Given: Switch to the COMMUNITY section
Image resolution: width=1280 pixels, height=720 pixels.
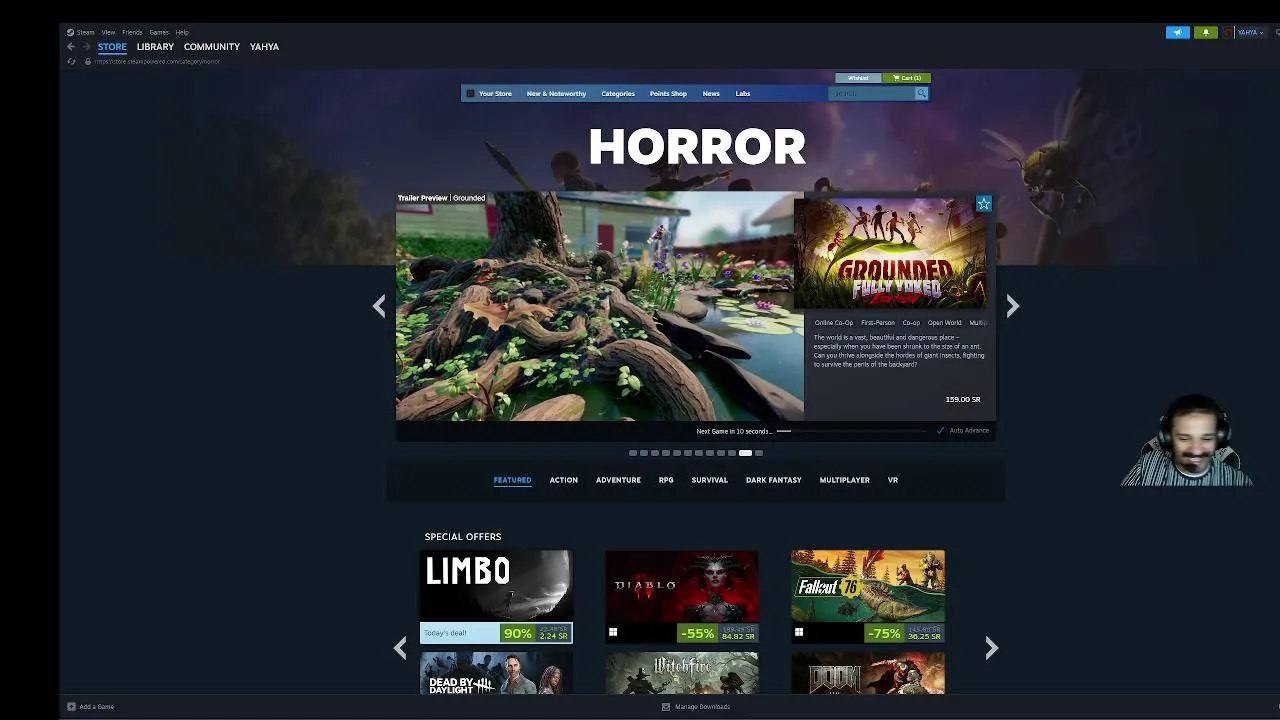Looking at the screenshot, I should (212, 47).
